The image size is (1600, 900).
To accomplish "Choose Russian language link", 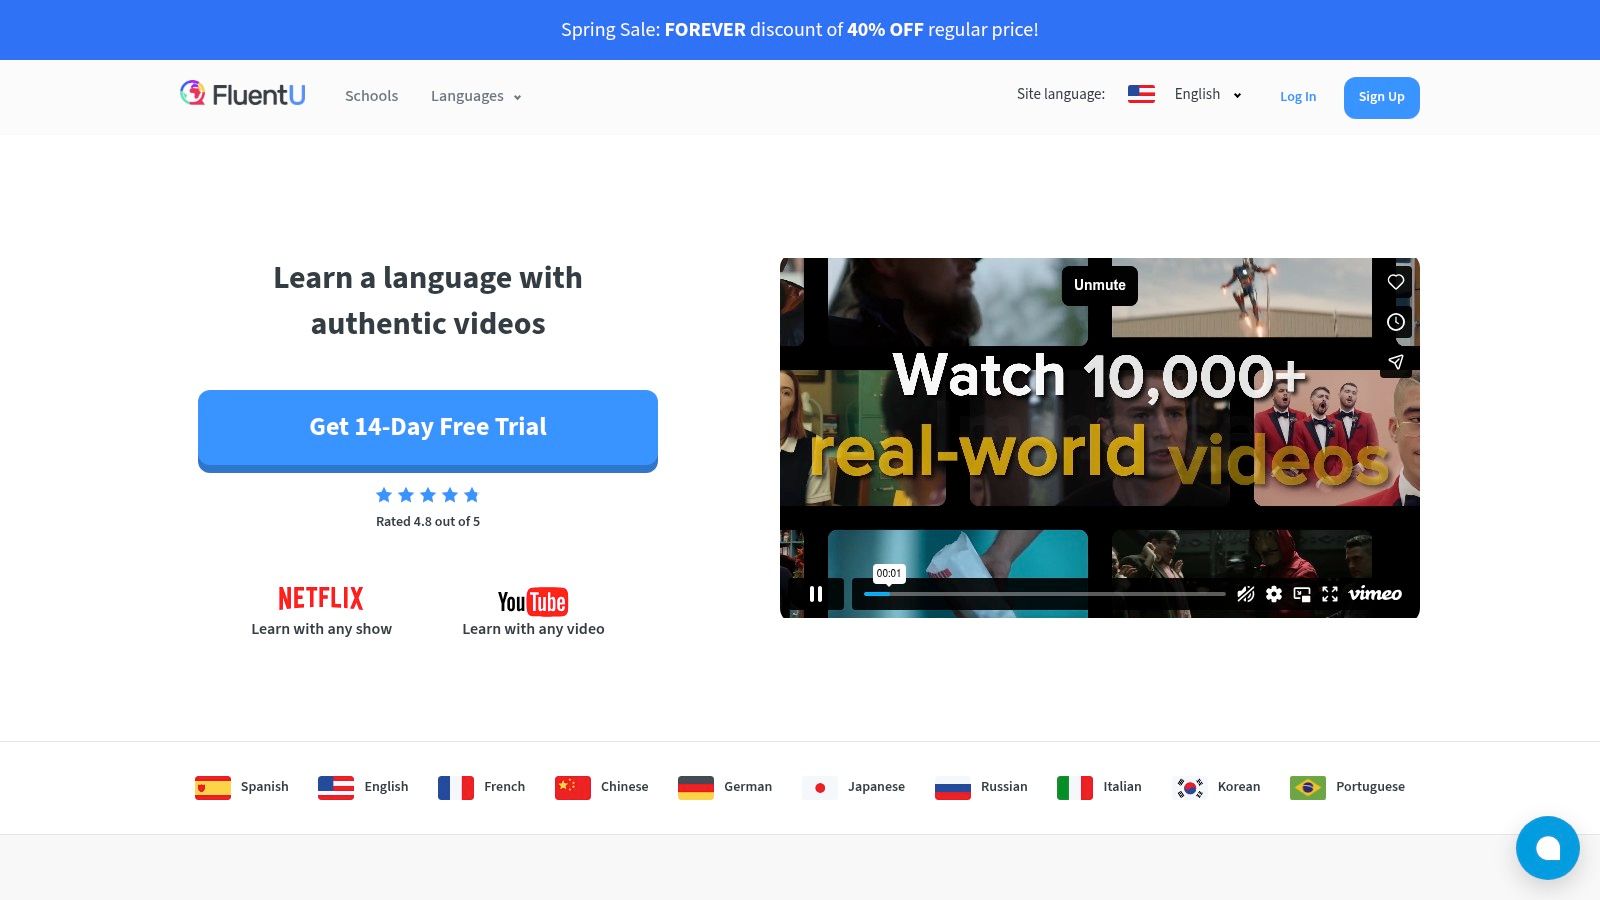I will click(981, 787).
